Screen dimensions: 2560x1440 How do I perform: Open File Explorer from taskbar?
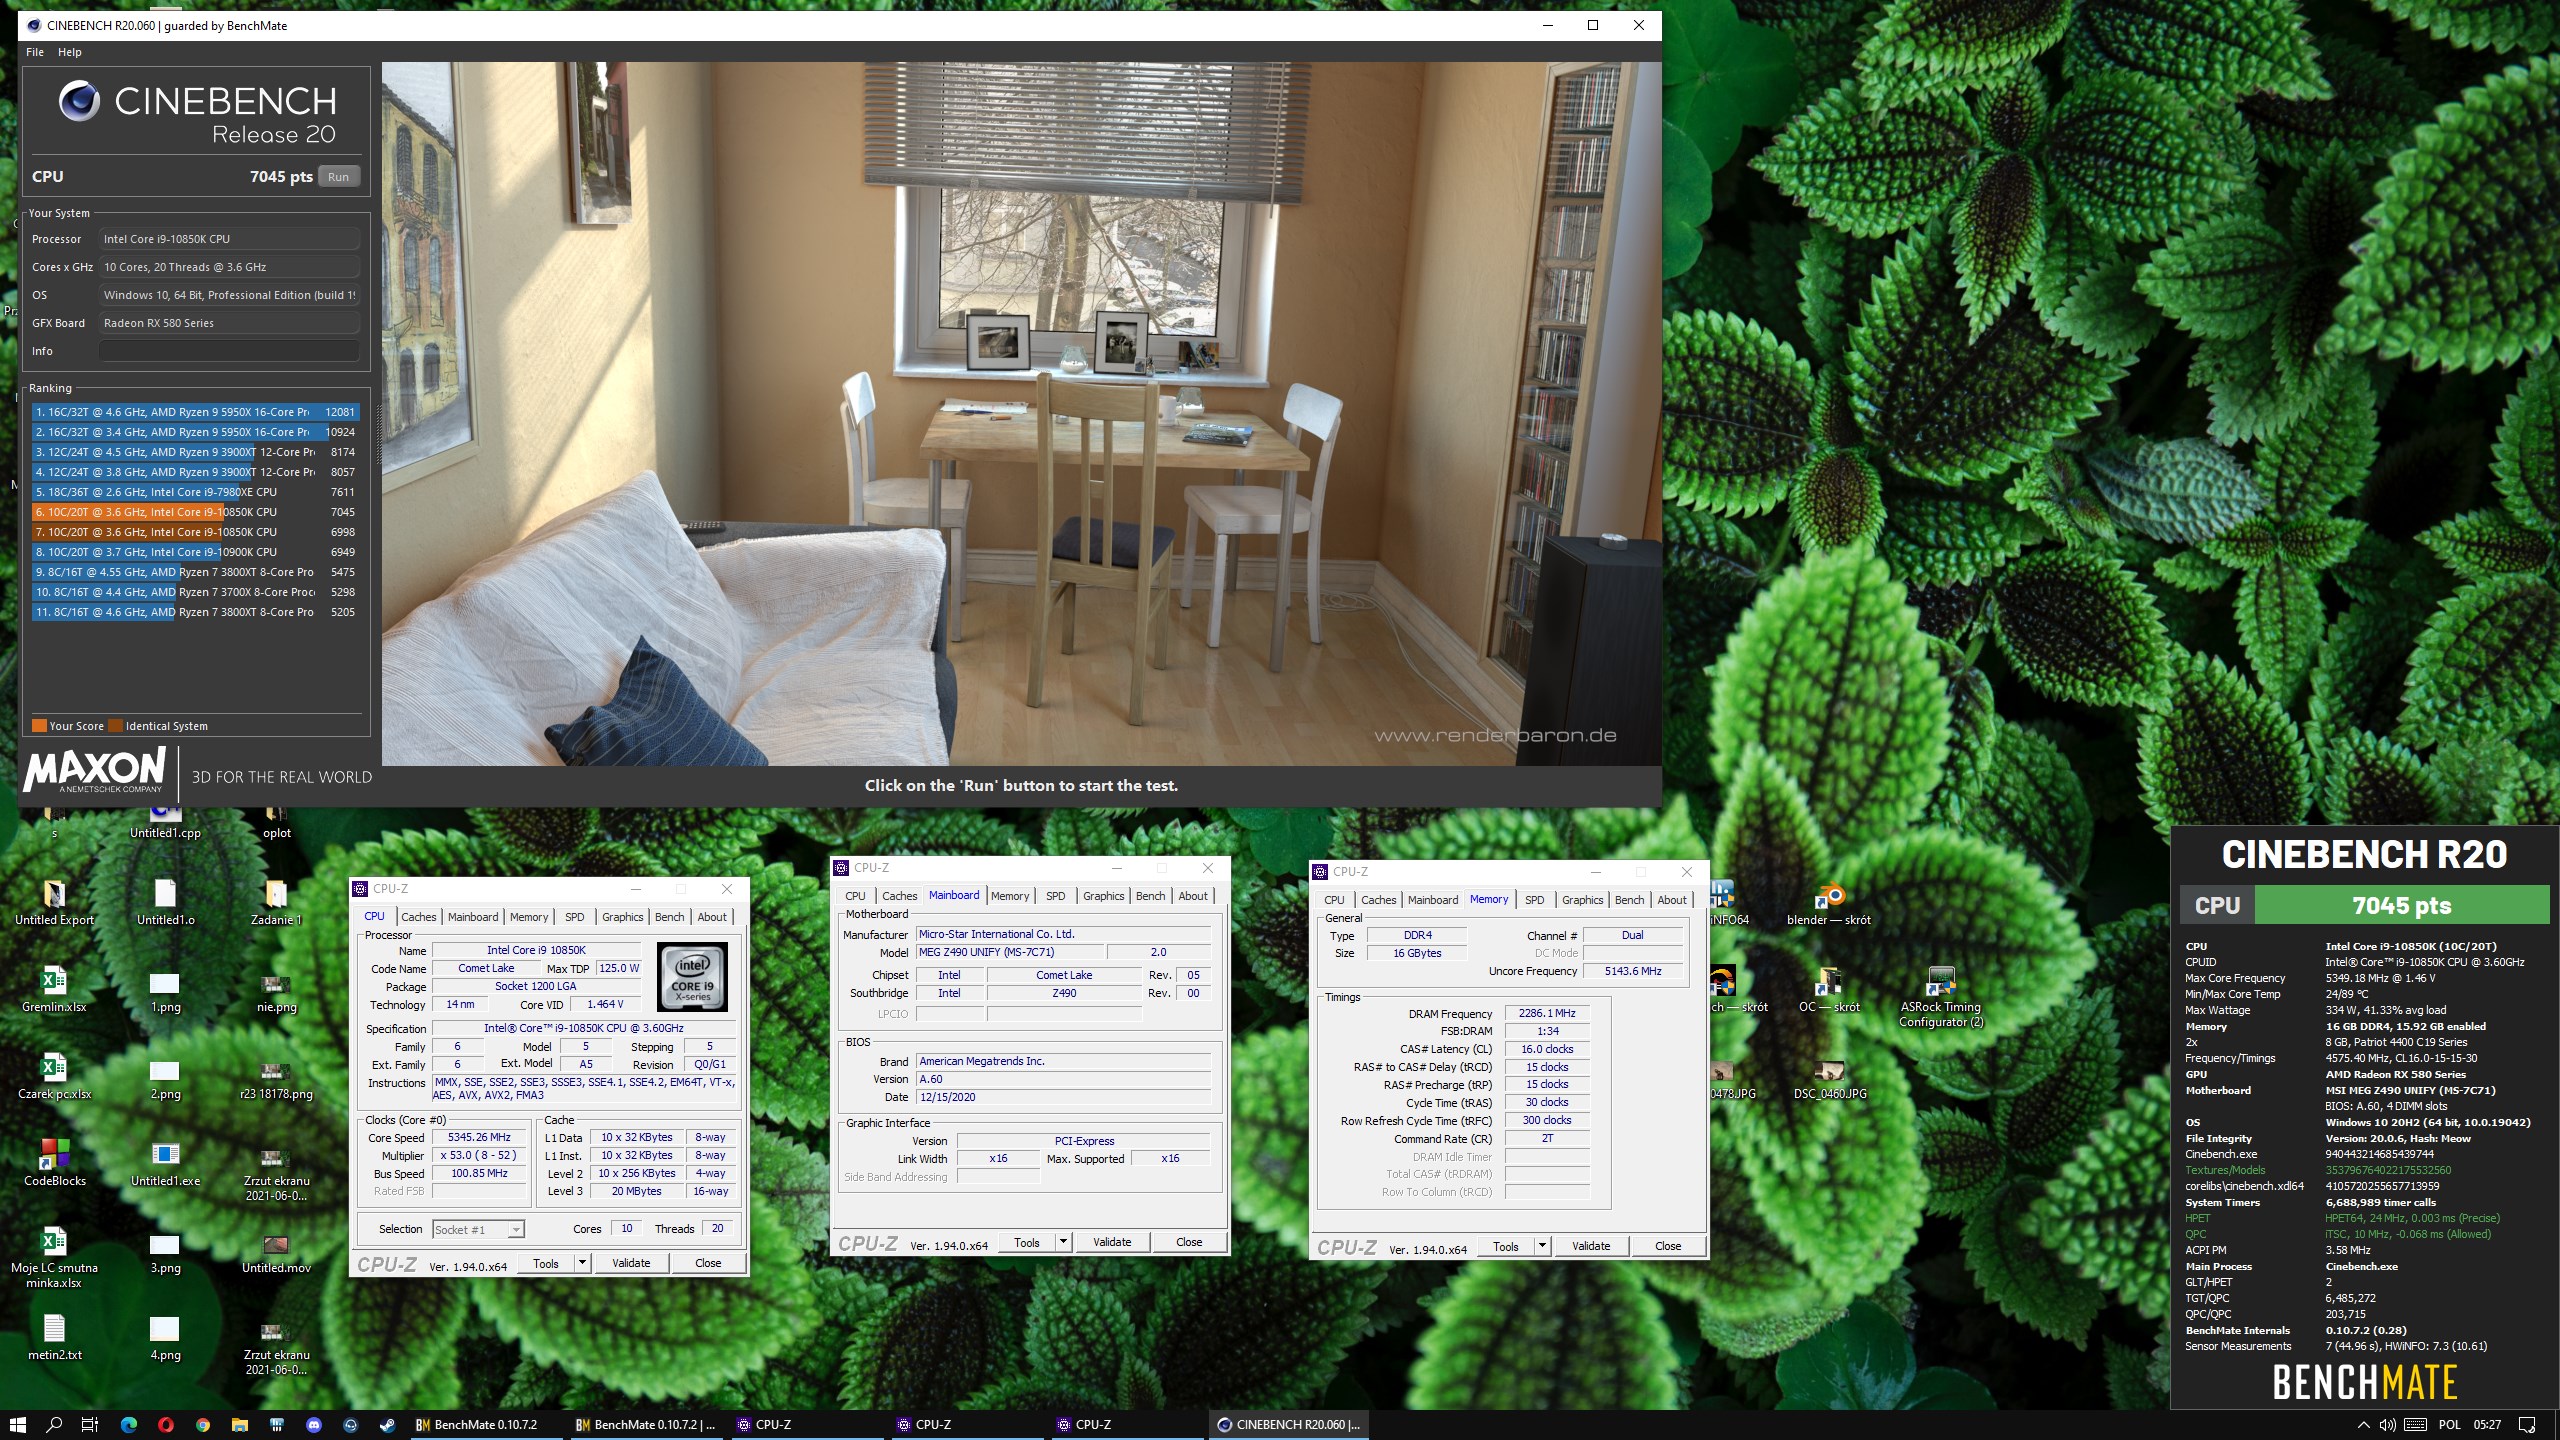[x=239, y=1424]
